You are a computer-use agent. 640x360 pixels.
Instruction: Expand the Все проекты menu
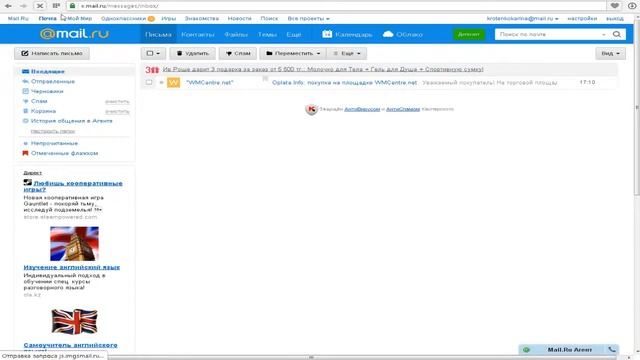pyautogui.click(x=308, y=18)
